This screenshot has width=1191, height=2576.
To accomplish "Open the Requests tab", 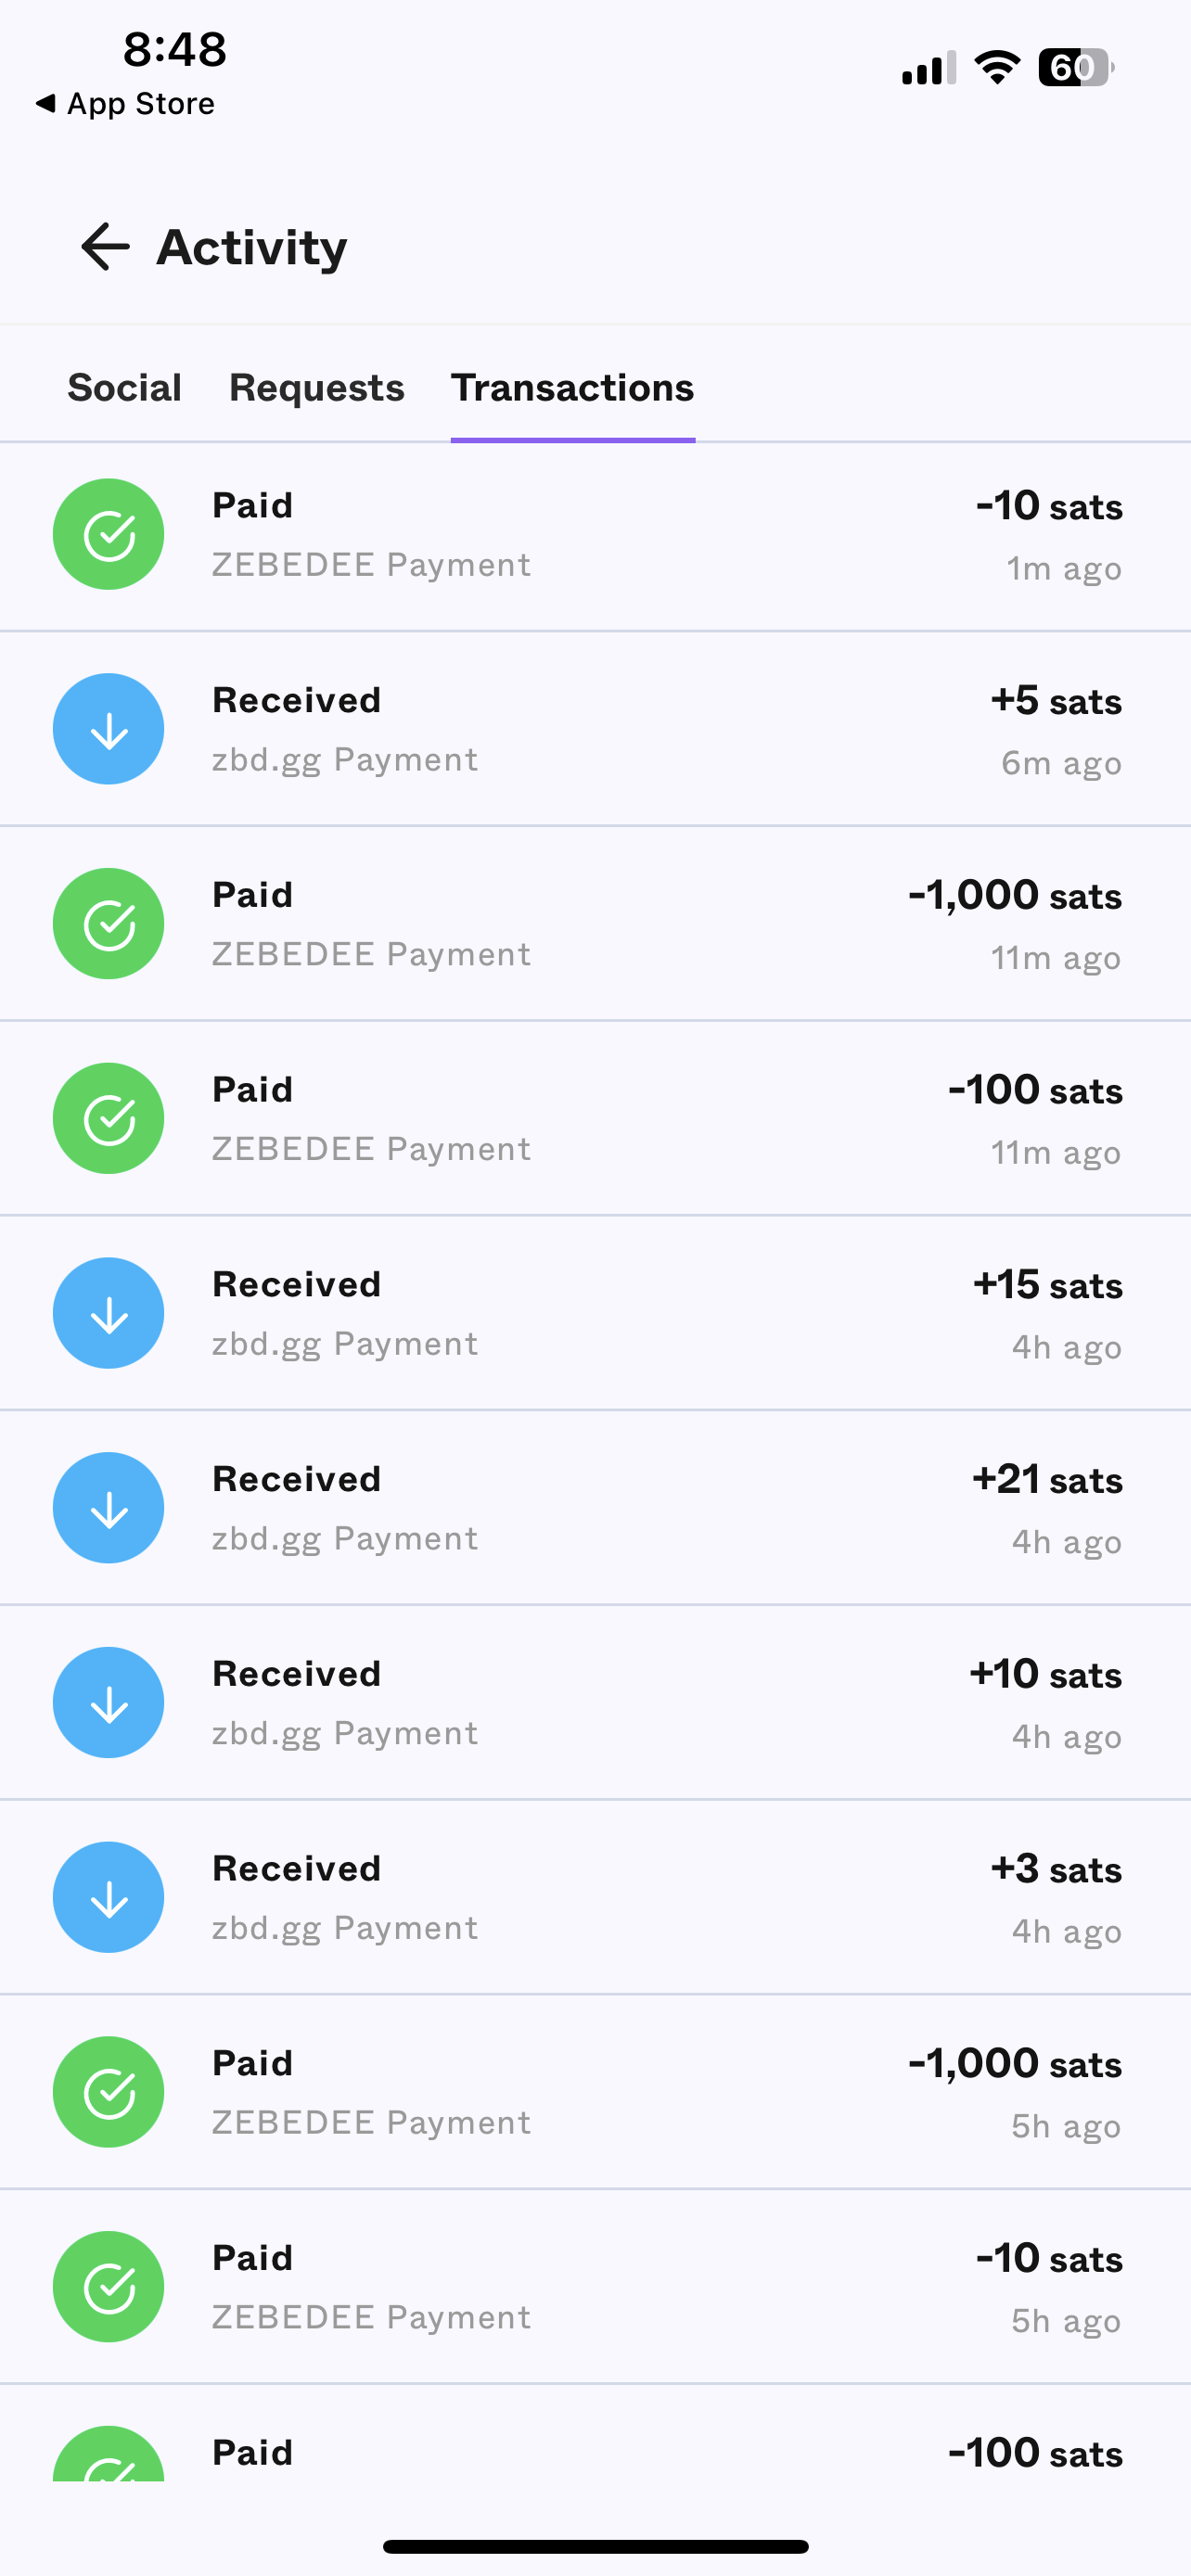I will [x=316, y=388].
